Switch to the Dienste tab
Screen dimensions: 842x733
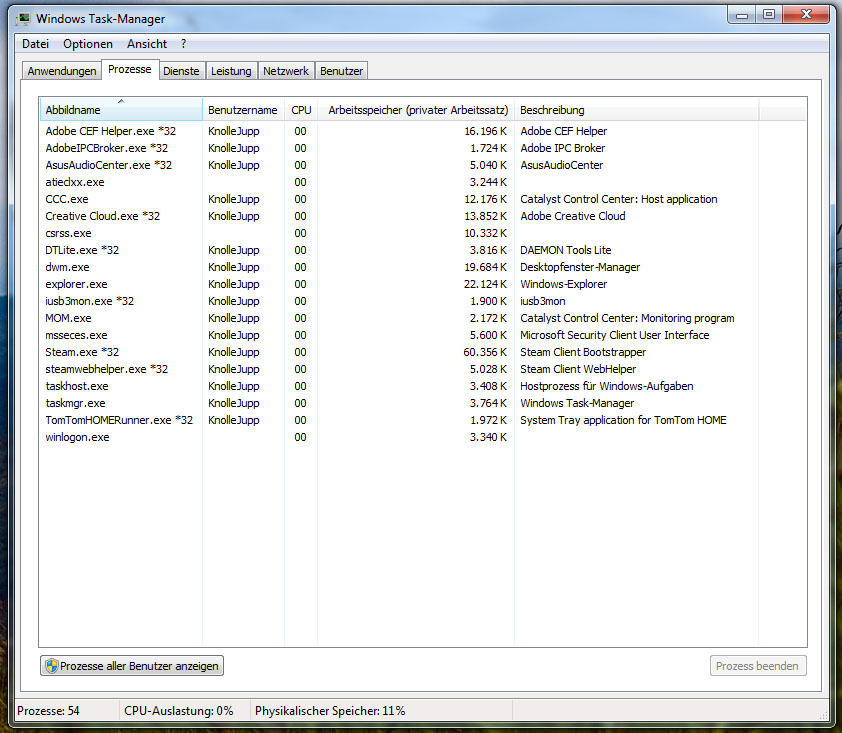point(181,71)
